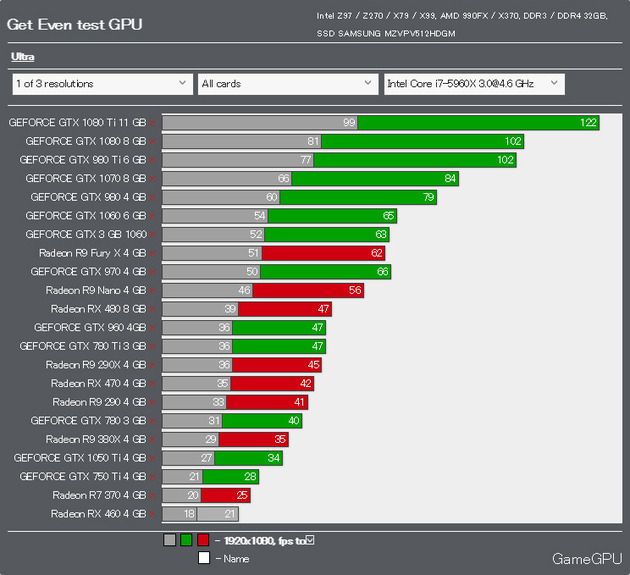
Task: Click the '1920x1080, fps' legend text
Action: click(x=260, y=541)
